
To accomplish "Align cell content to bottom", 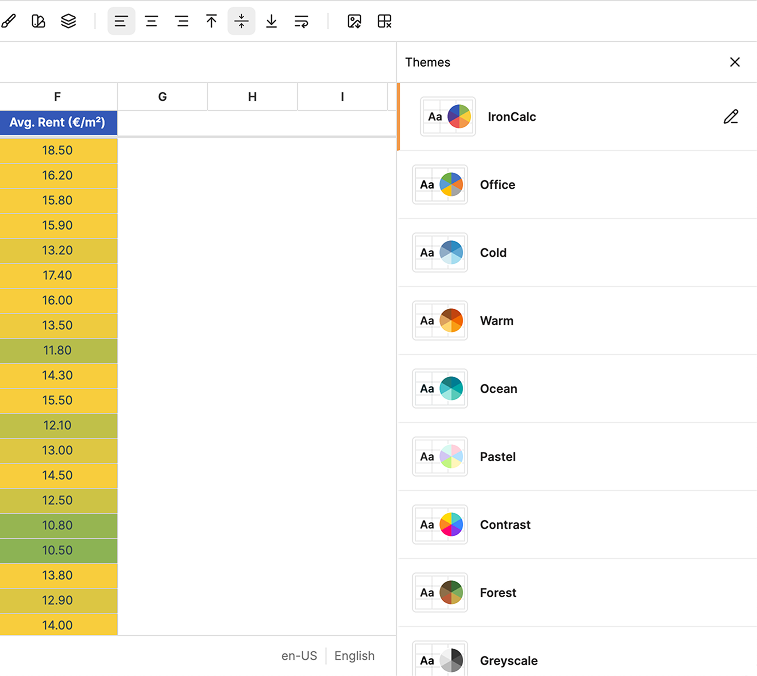I will click(271, 21).
